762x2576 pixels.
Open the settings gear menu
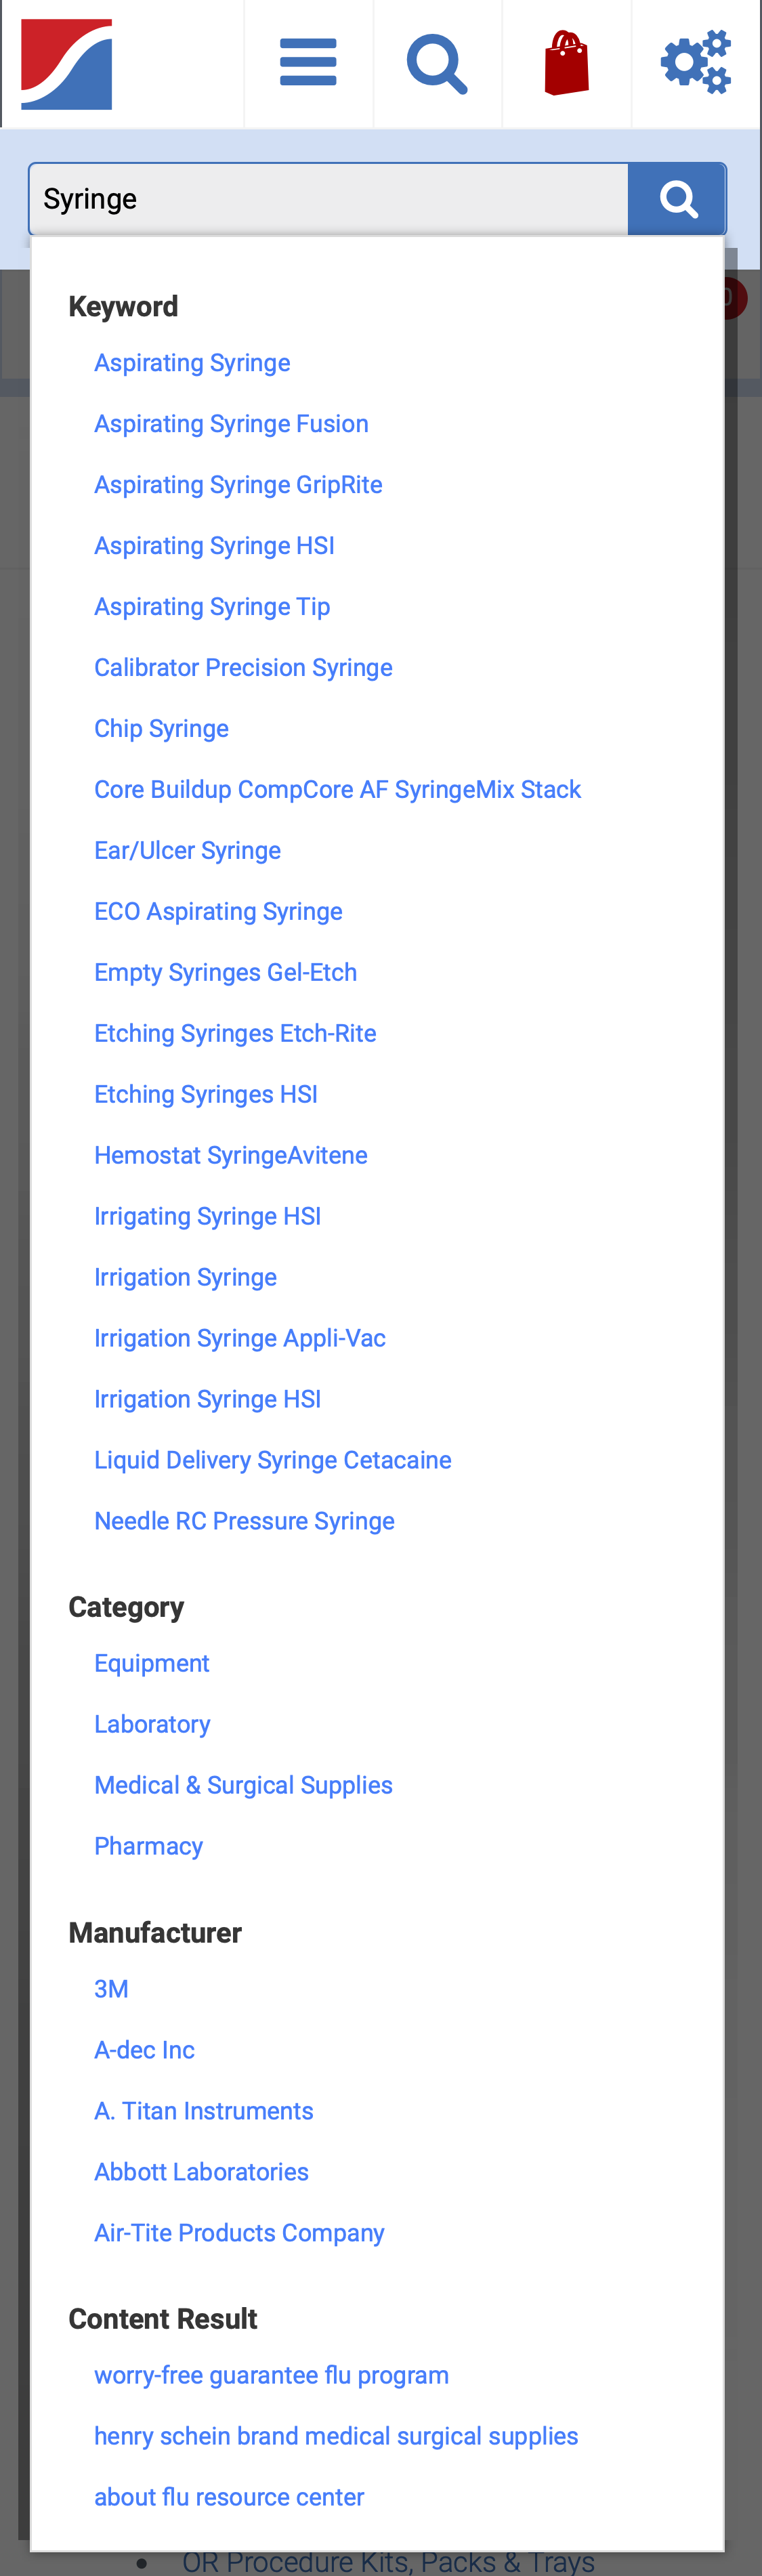695,62
